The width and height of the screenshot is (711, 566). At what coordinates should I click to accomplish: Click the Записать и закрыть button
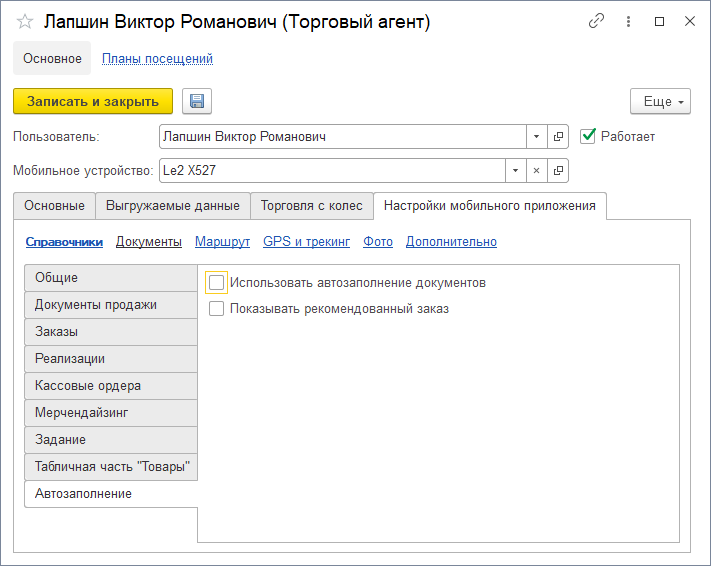click(x=93, y=101)
